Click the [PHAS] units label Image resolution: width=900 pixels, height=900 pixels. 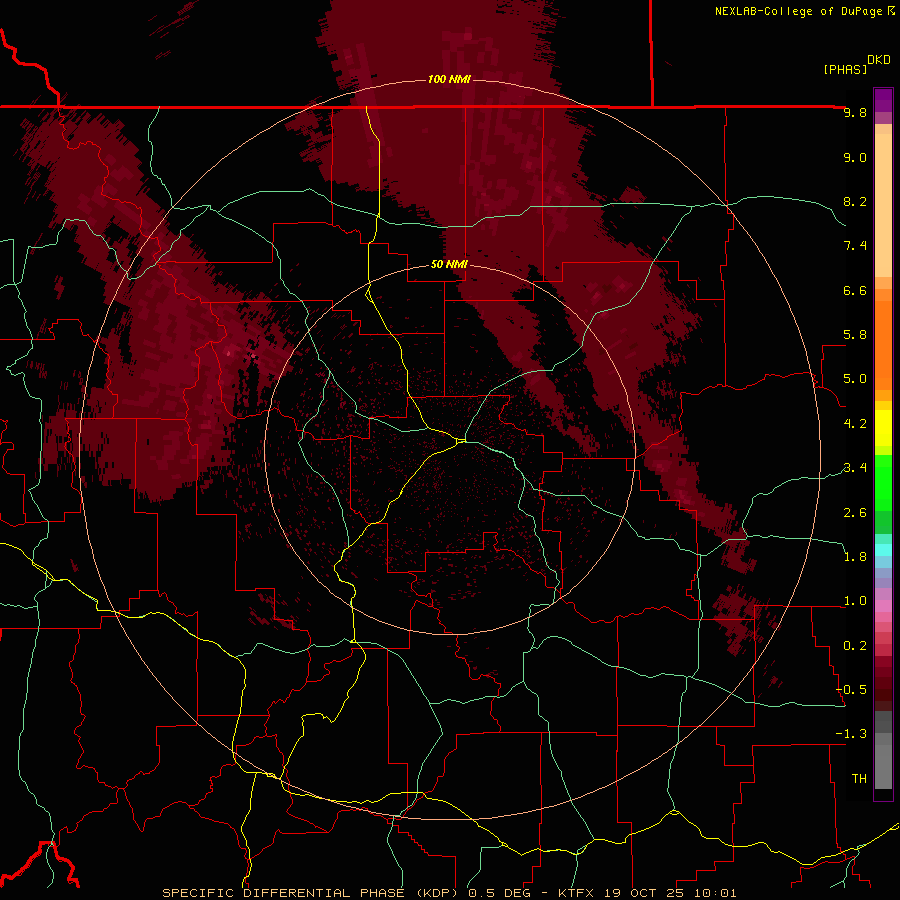(845, 69)
